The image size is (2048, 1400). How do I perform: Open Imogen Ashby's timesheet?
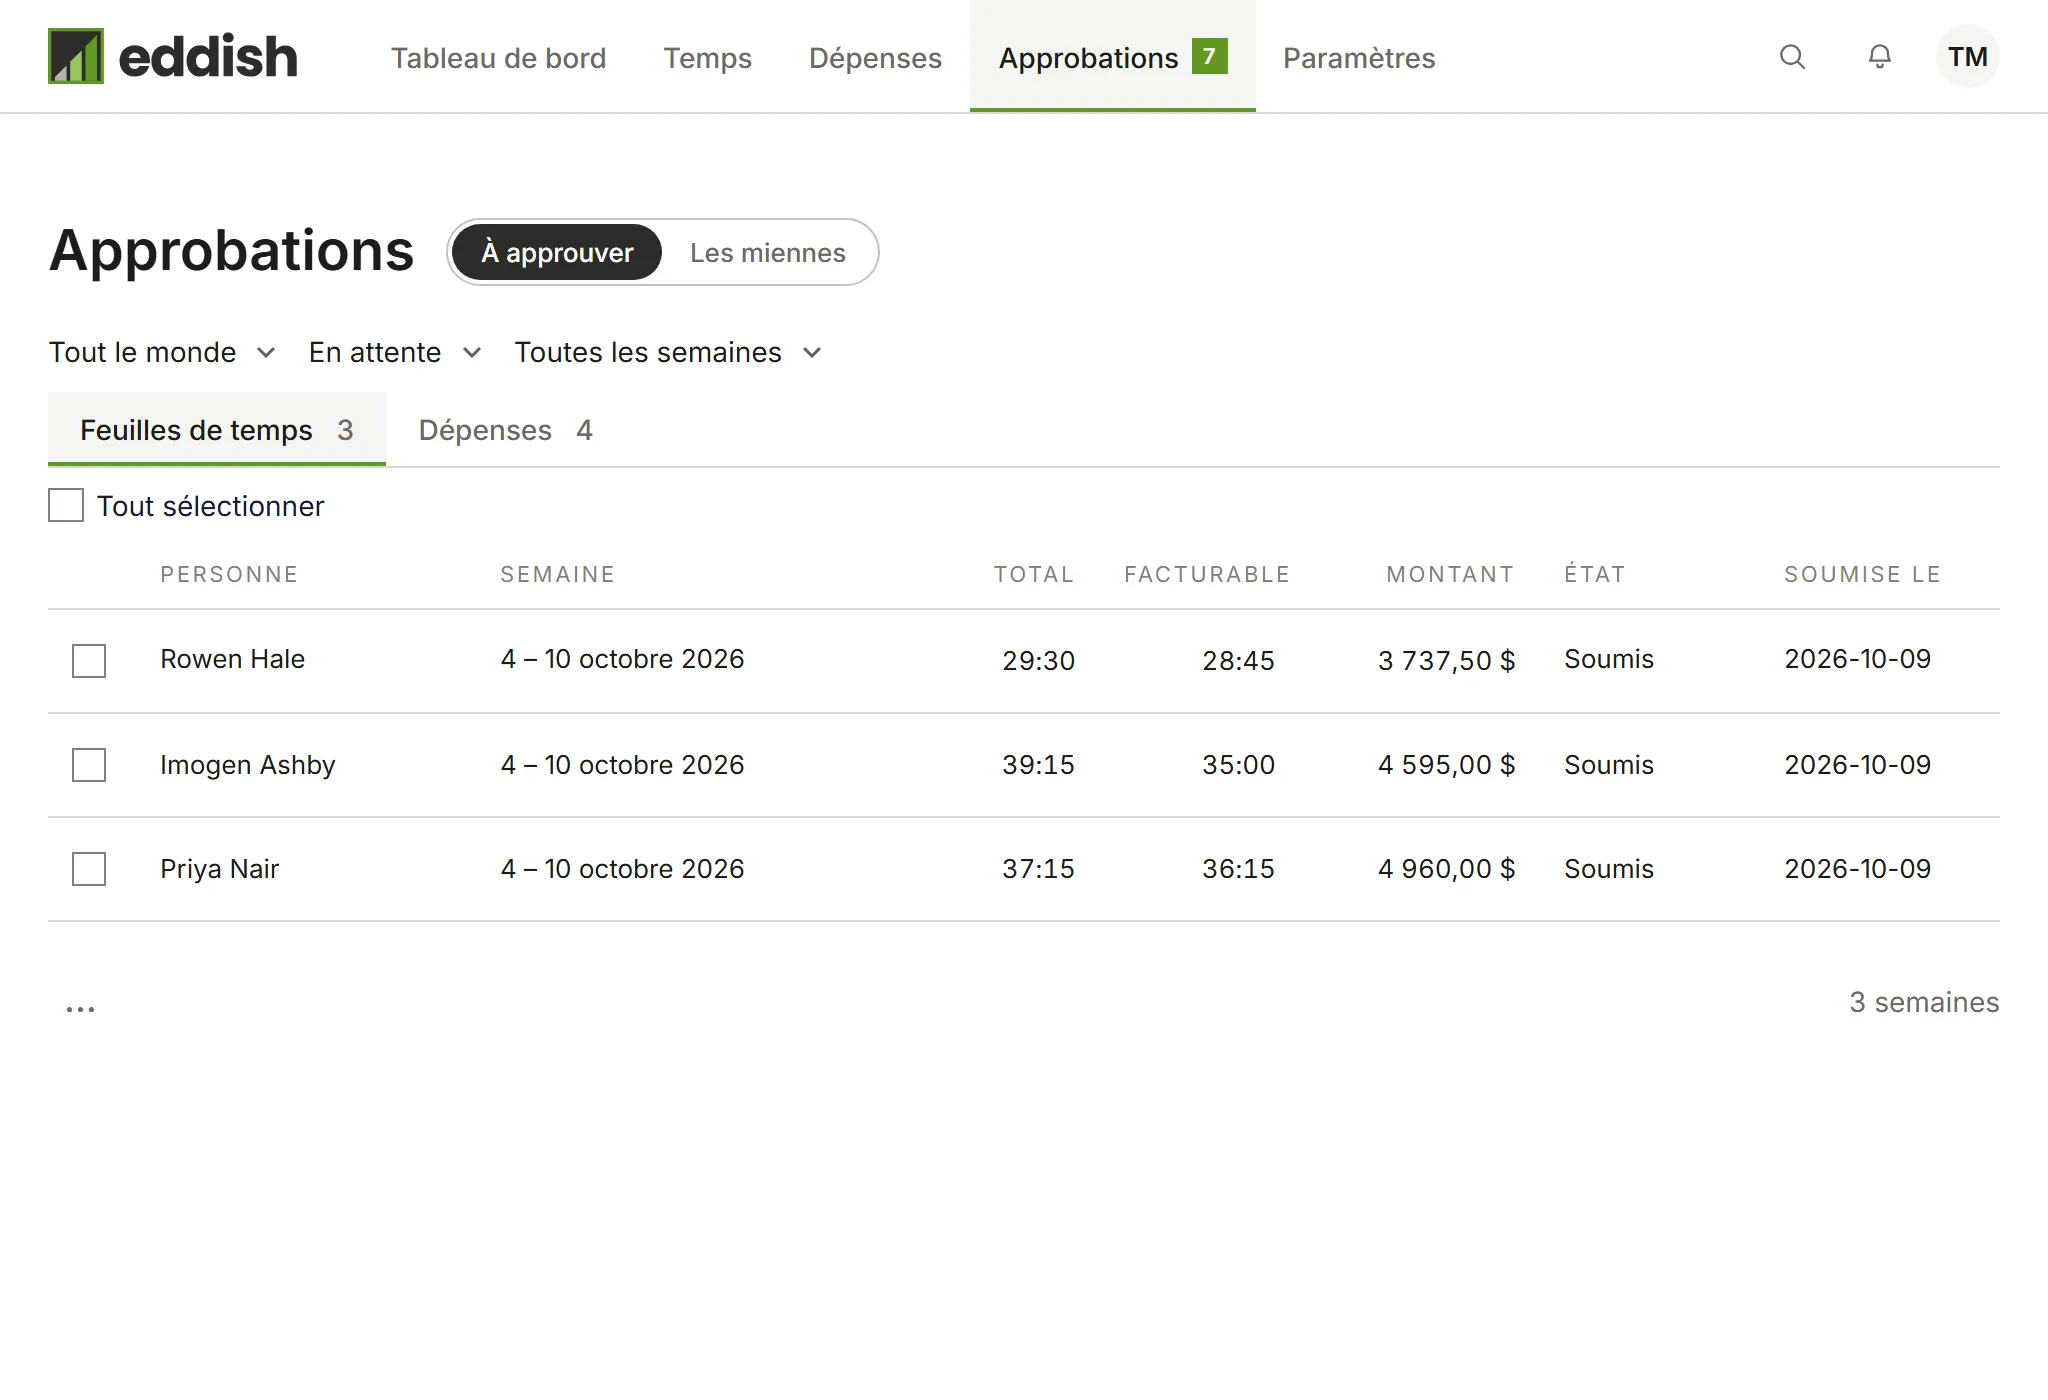tap(248, 765)
